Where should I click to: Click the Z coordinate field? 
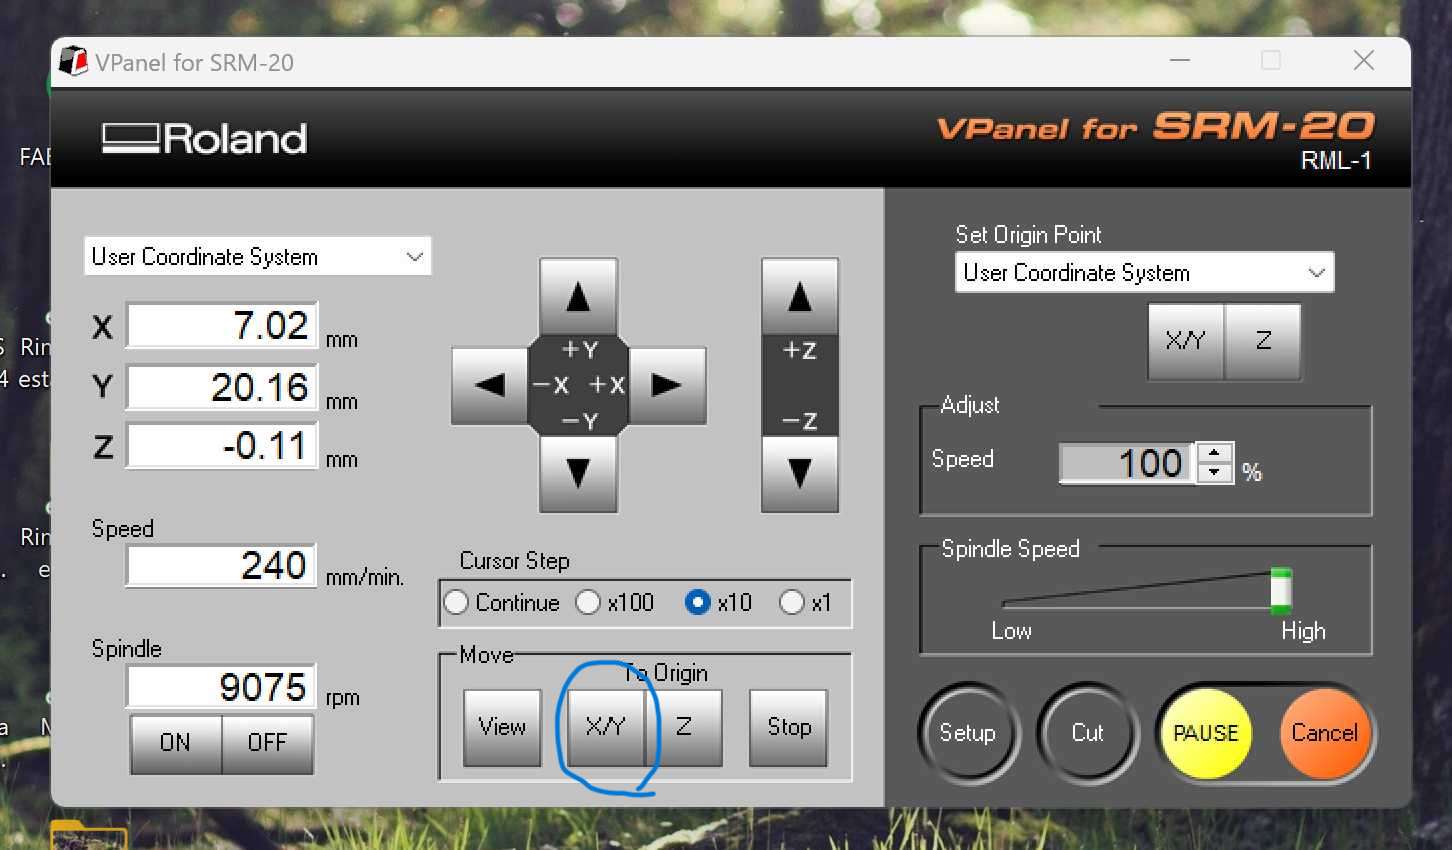tap(222, 446)
